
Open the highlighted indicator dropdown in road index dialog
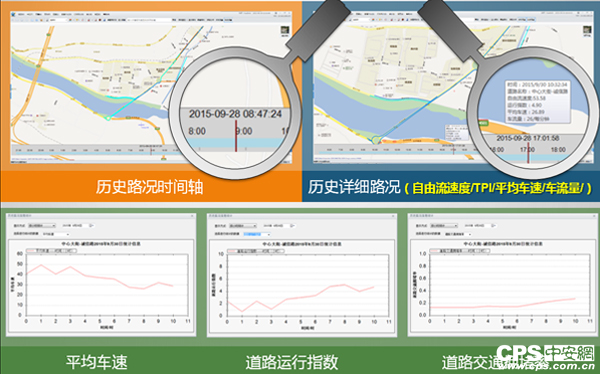coord(257,234)
